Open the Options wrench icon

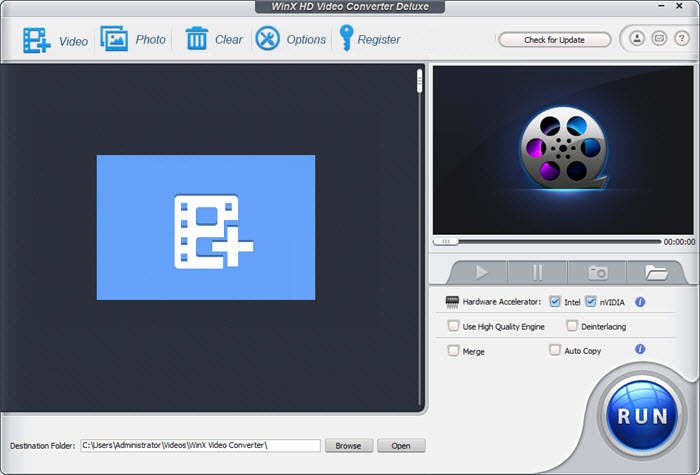(267, 38)
